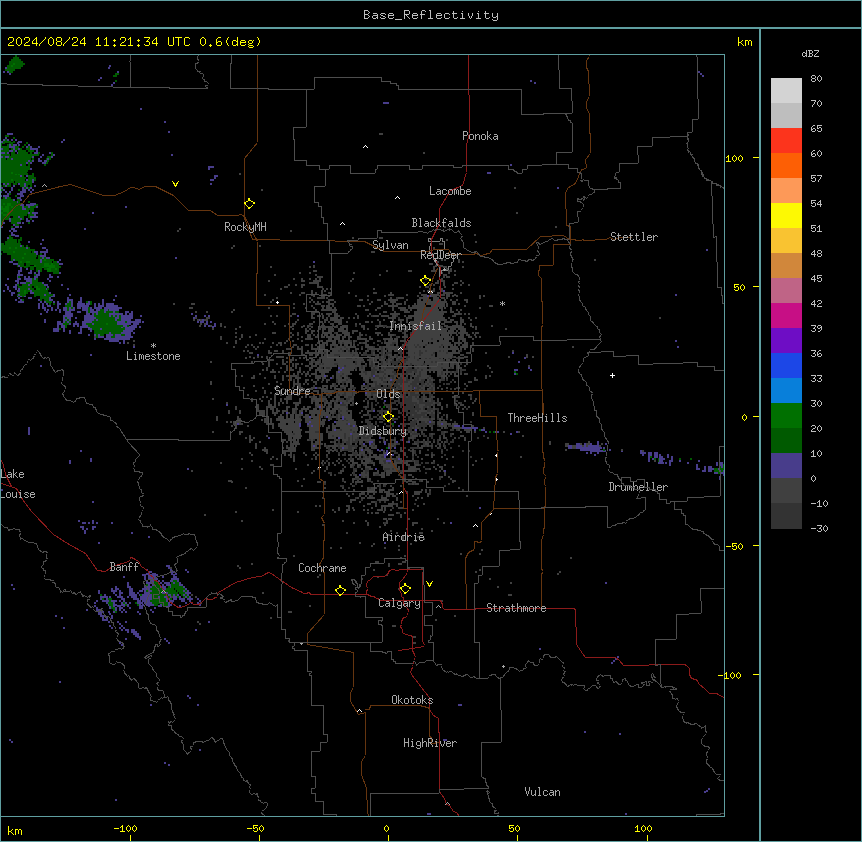Click the Calgary city label
862x842 pixels.
click(x=399, y=603)
